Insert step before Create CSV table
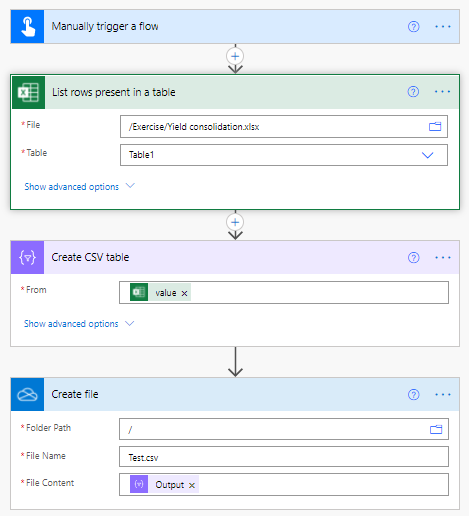This screenshot has height=516, width=469. click(x=235, y=222)
